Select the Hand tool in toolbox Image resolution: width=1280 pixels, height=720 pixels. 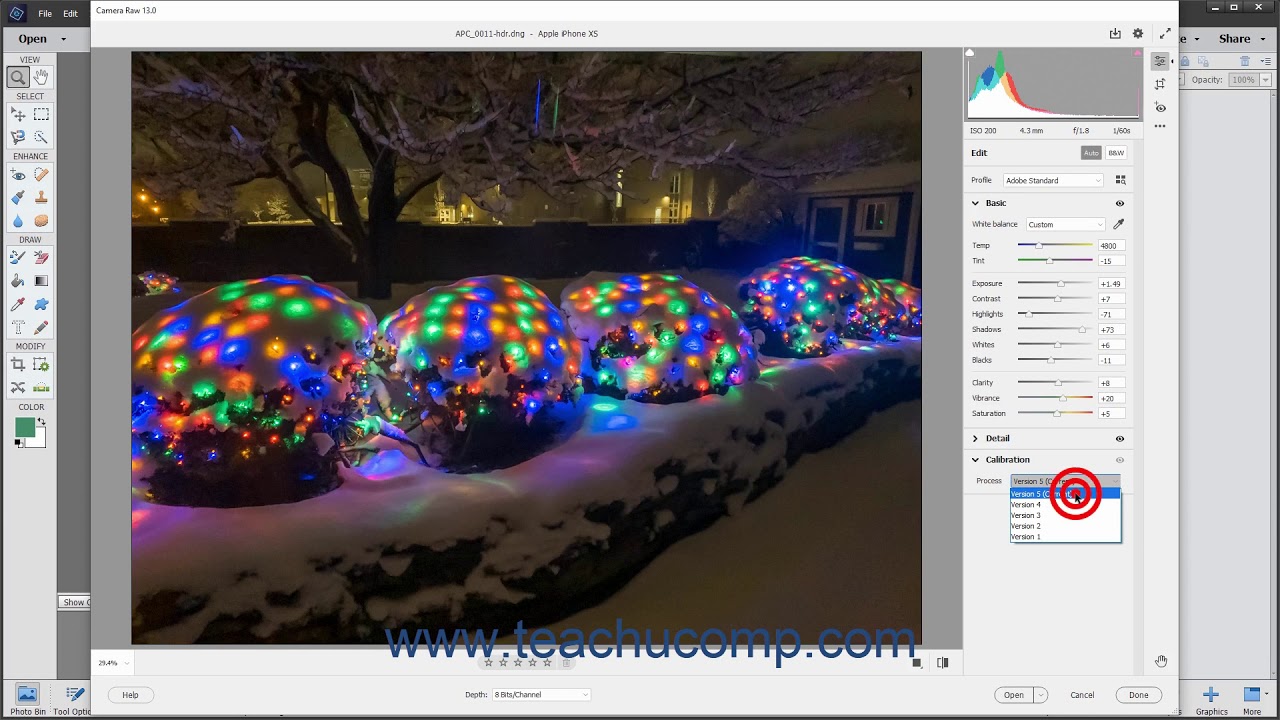(x=41, y=77)
